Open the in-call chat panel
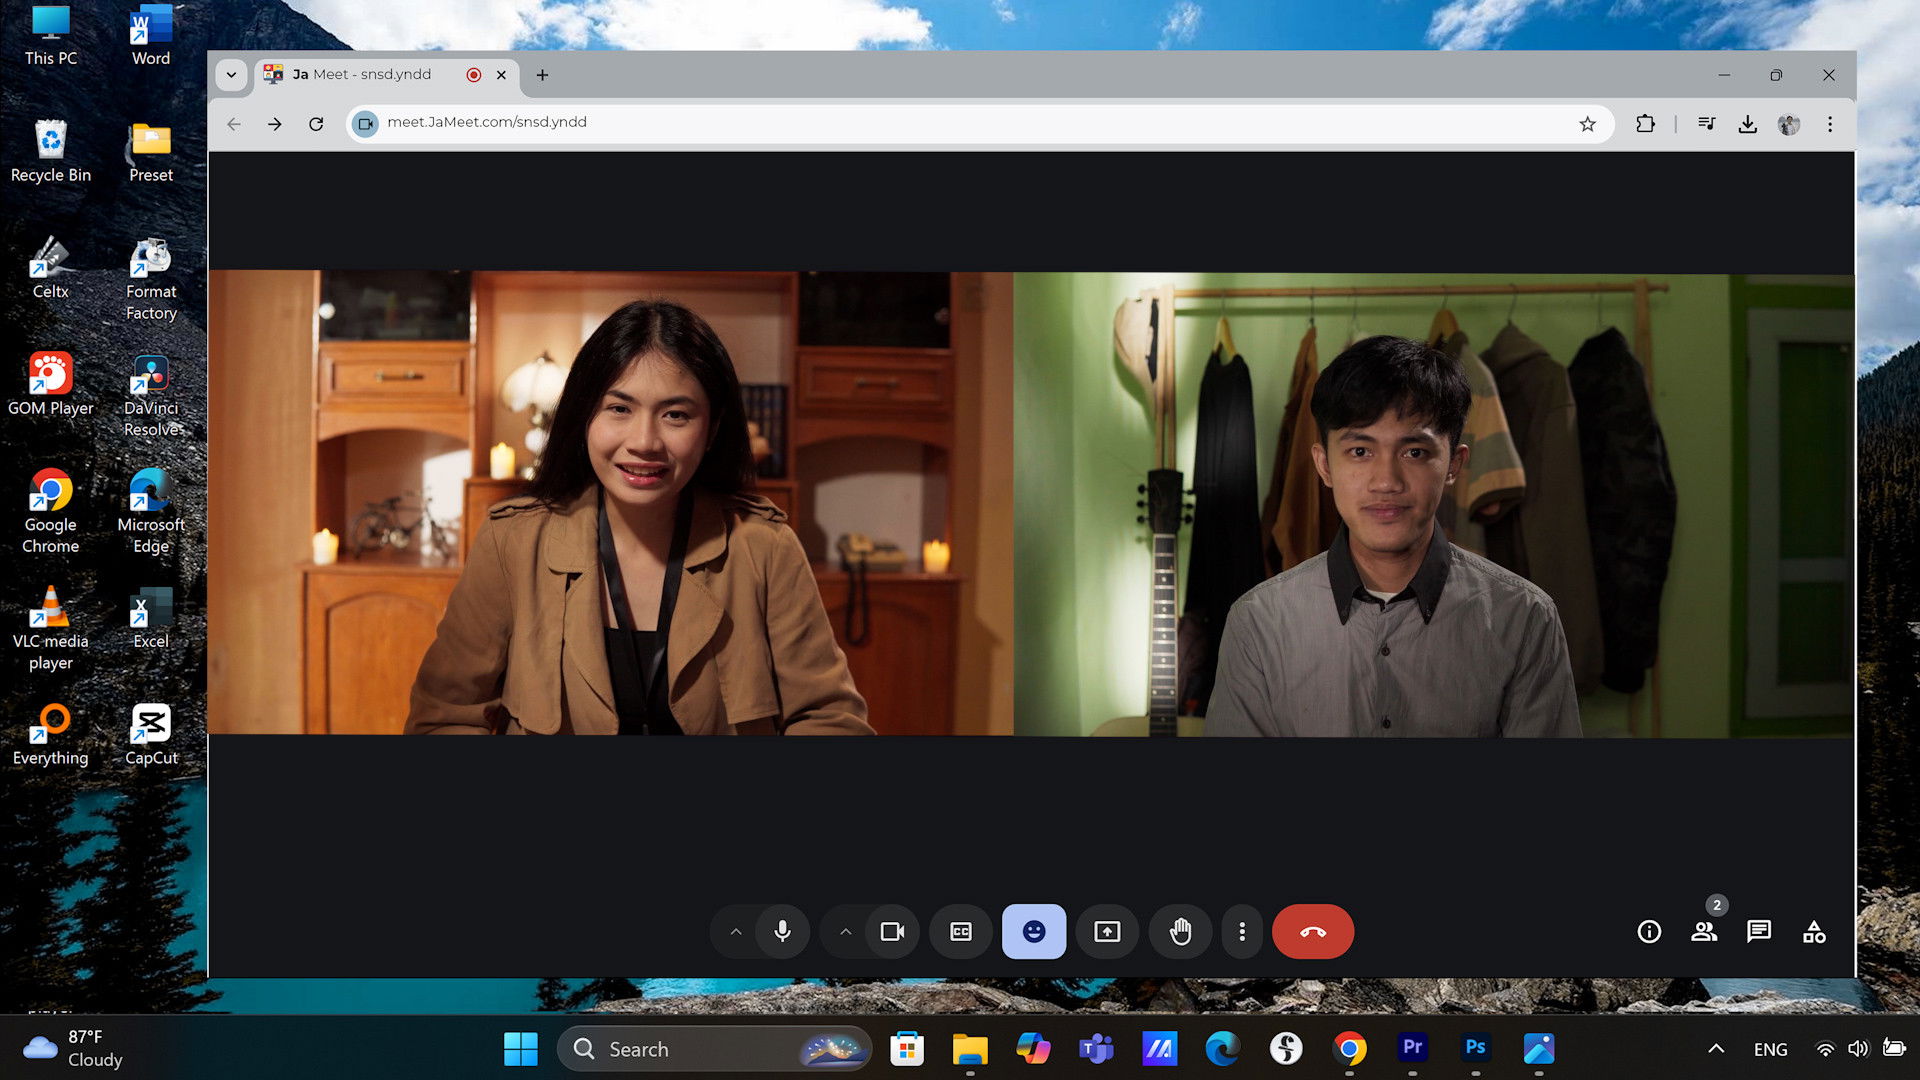 click(1759, 932)
